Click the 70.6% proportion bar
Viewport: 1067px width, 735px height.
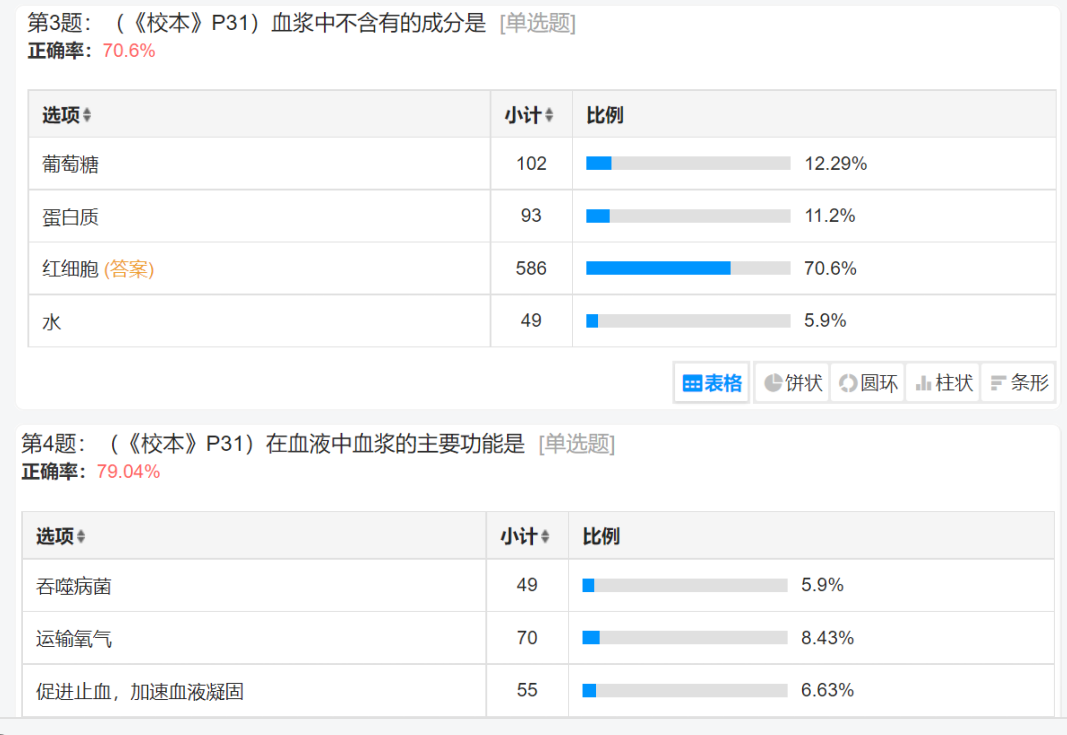(x=688, y=268)
